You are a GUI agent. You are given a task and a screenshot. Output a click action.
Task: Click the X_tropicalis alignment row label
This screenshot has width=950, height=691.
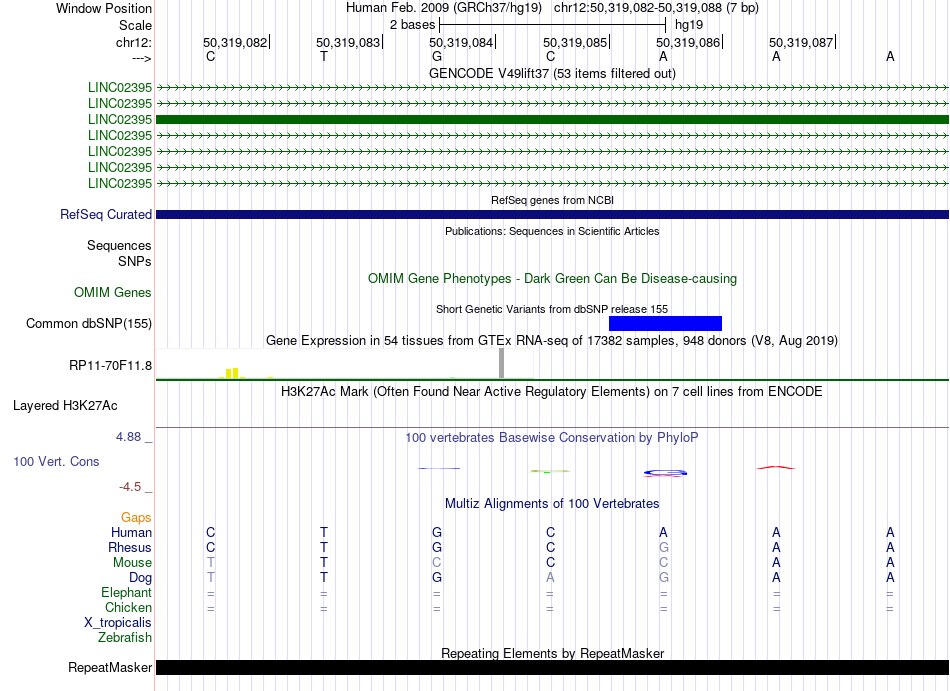point(118,623)
